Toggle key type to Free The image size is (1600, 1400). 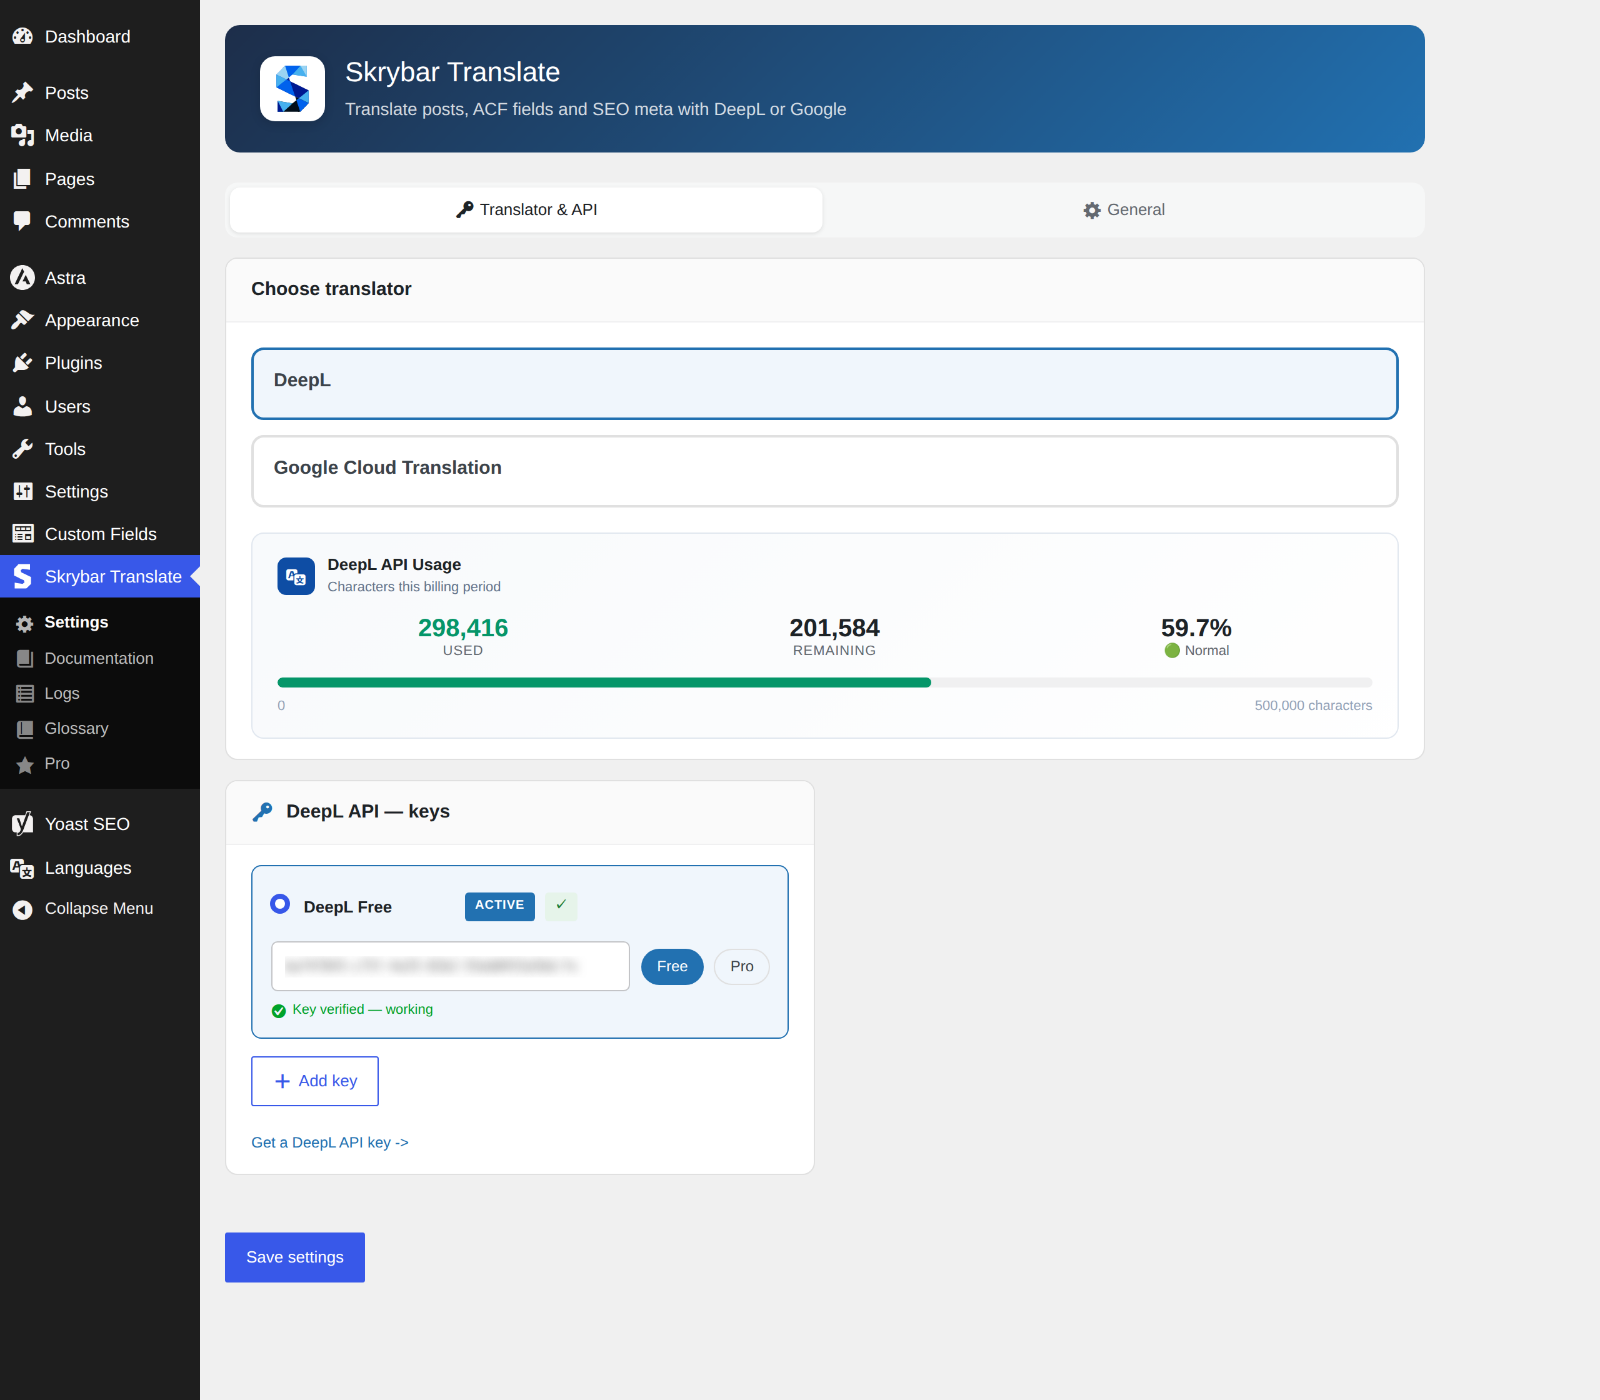point(672,966)
